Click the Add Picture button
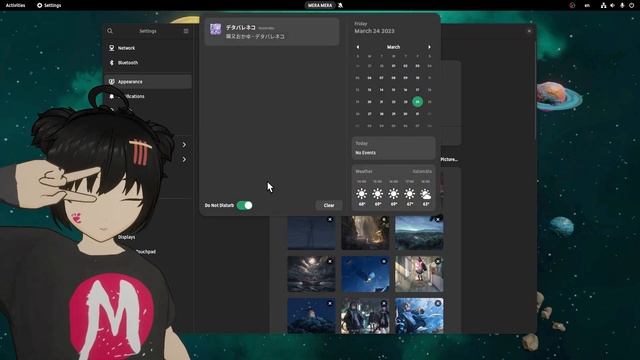The height and width of the screenshot is (360, 640). [449, 159]
